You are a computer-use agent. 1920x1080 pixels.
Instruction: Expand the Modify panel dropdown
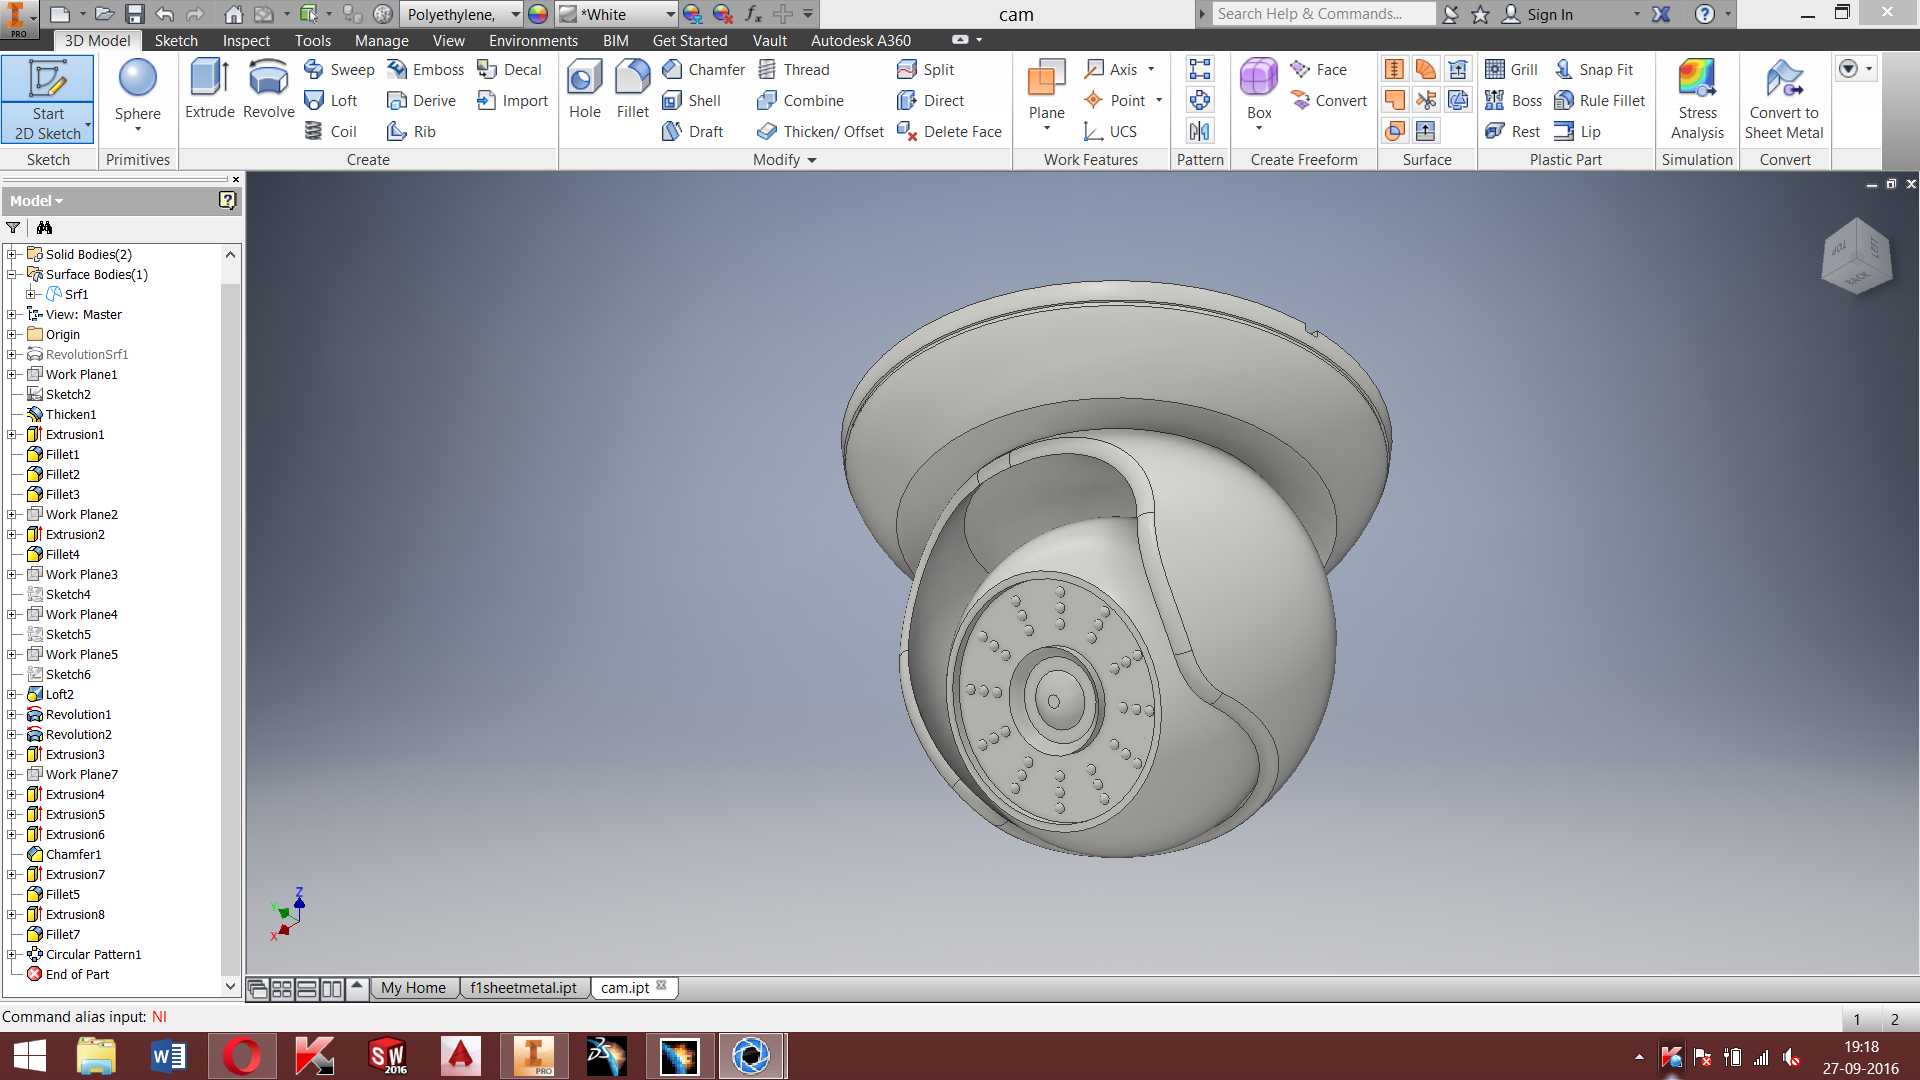click(785, 160)
